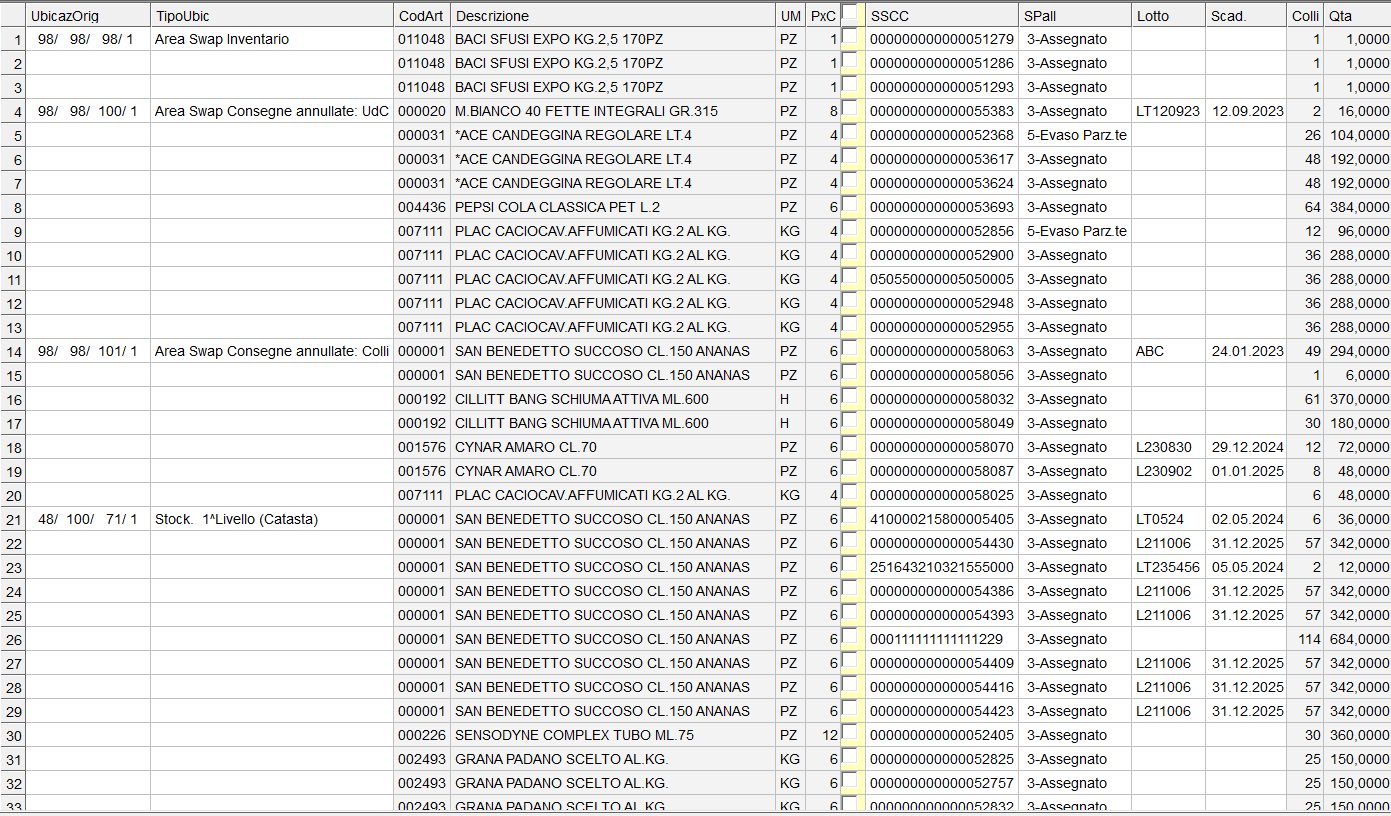
Task: Select SSCC cell 410000215800005405
Action: pos(941,519)
